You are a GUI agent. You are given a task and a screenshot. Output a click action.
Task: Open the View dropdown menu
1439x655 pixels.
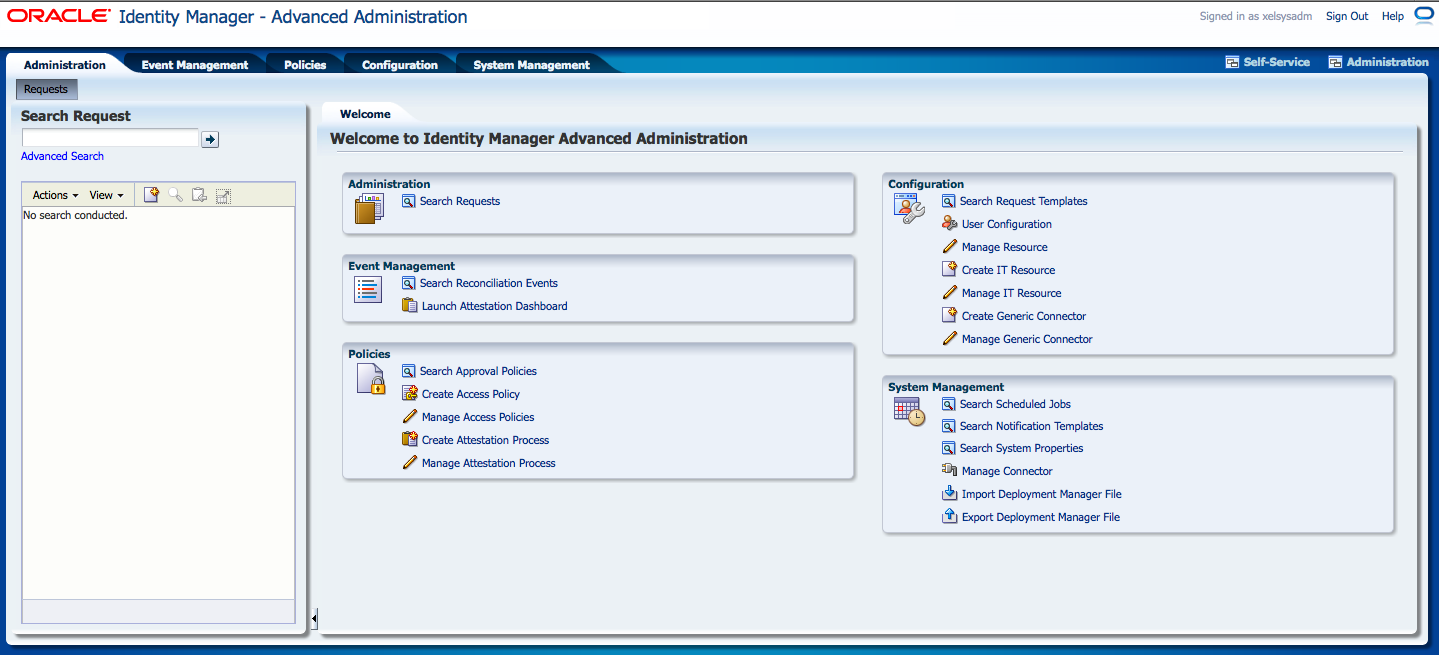[x=106, y=195]
